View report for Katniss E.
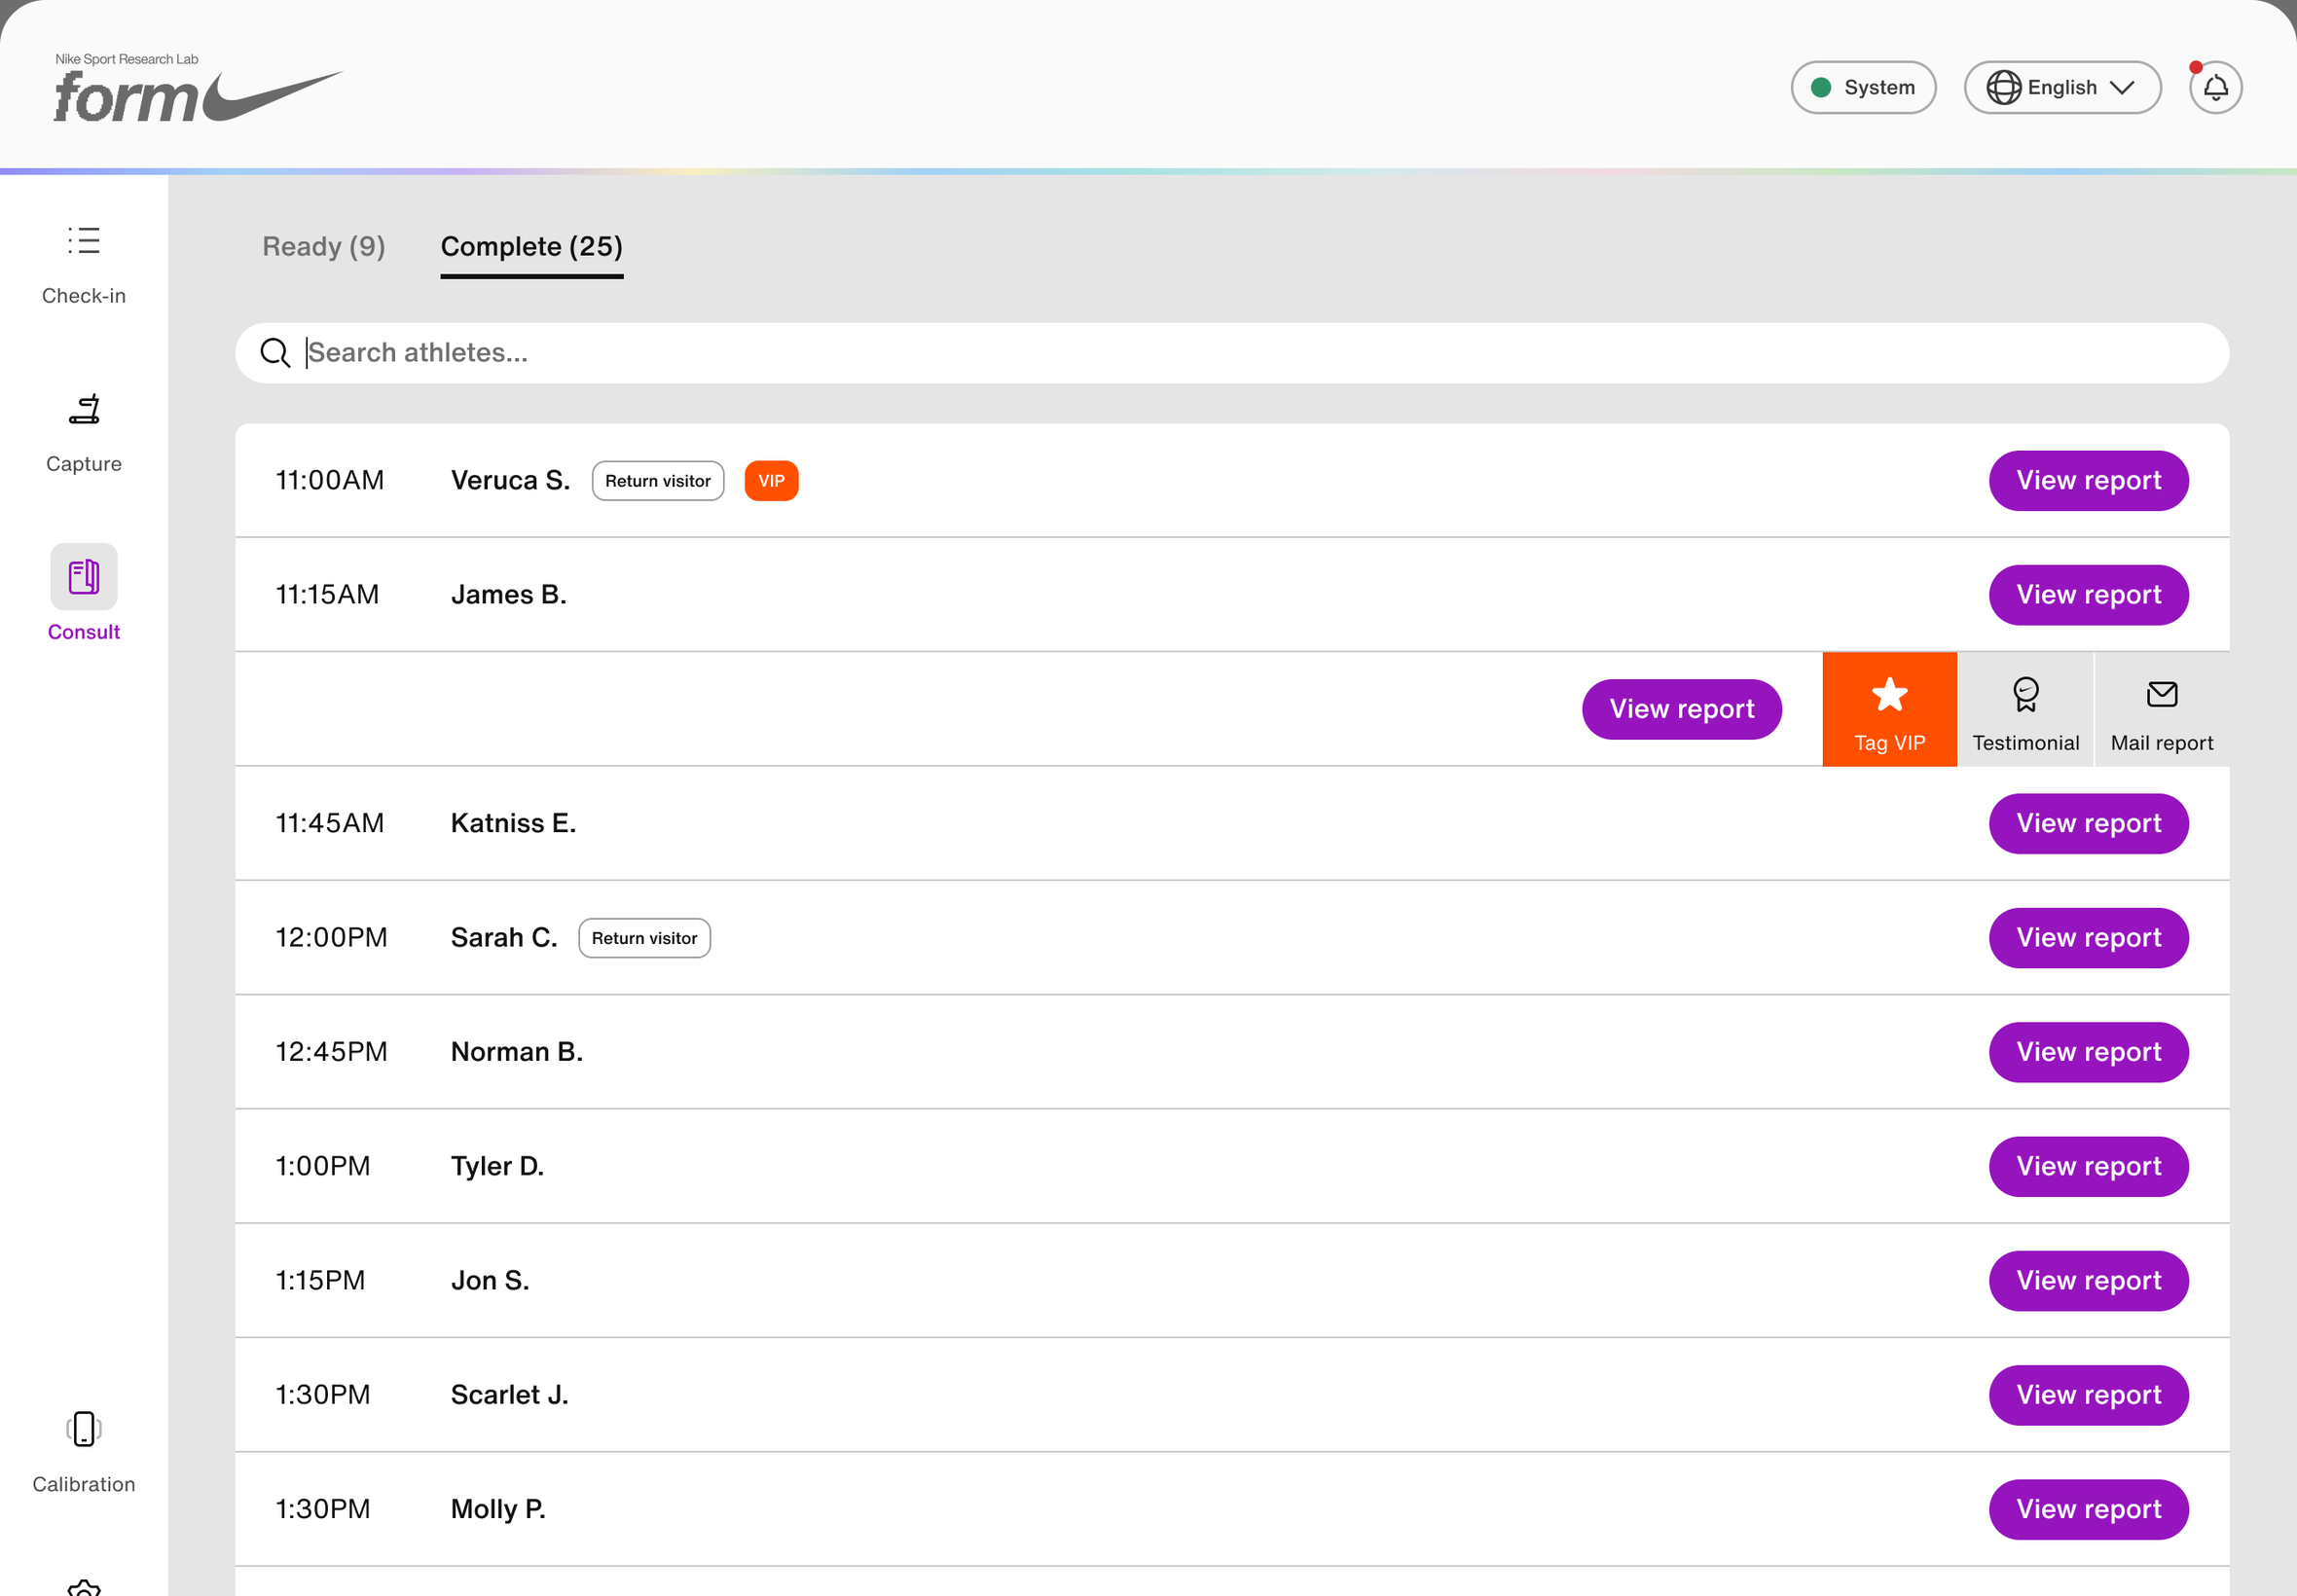2297x1596 pixels. pyautogui.click(x=2088, y=824)
